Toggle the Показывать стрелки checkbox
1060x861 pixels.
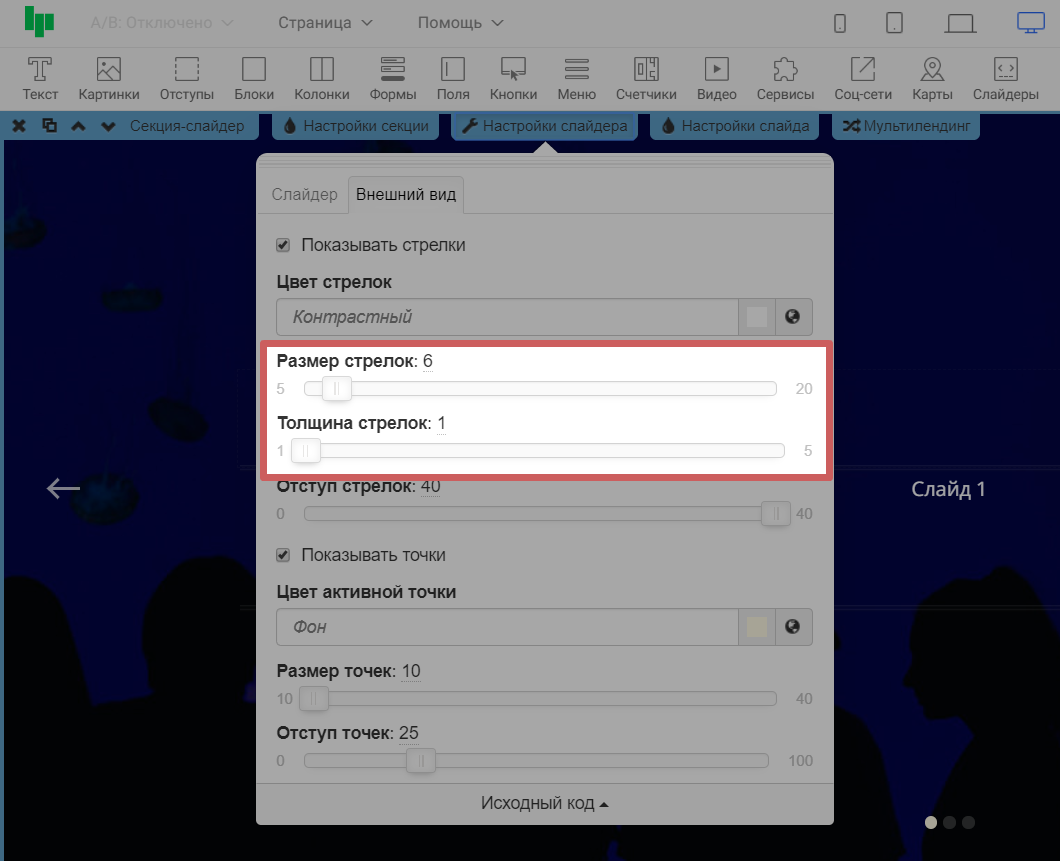[x=283, y=245]
